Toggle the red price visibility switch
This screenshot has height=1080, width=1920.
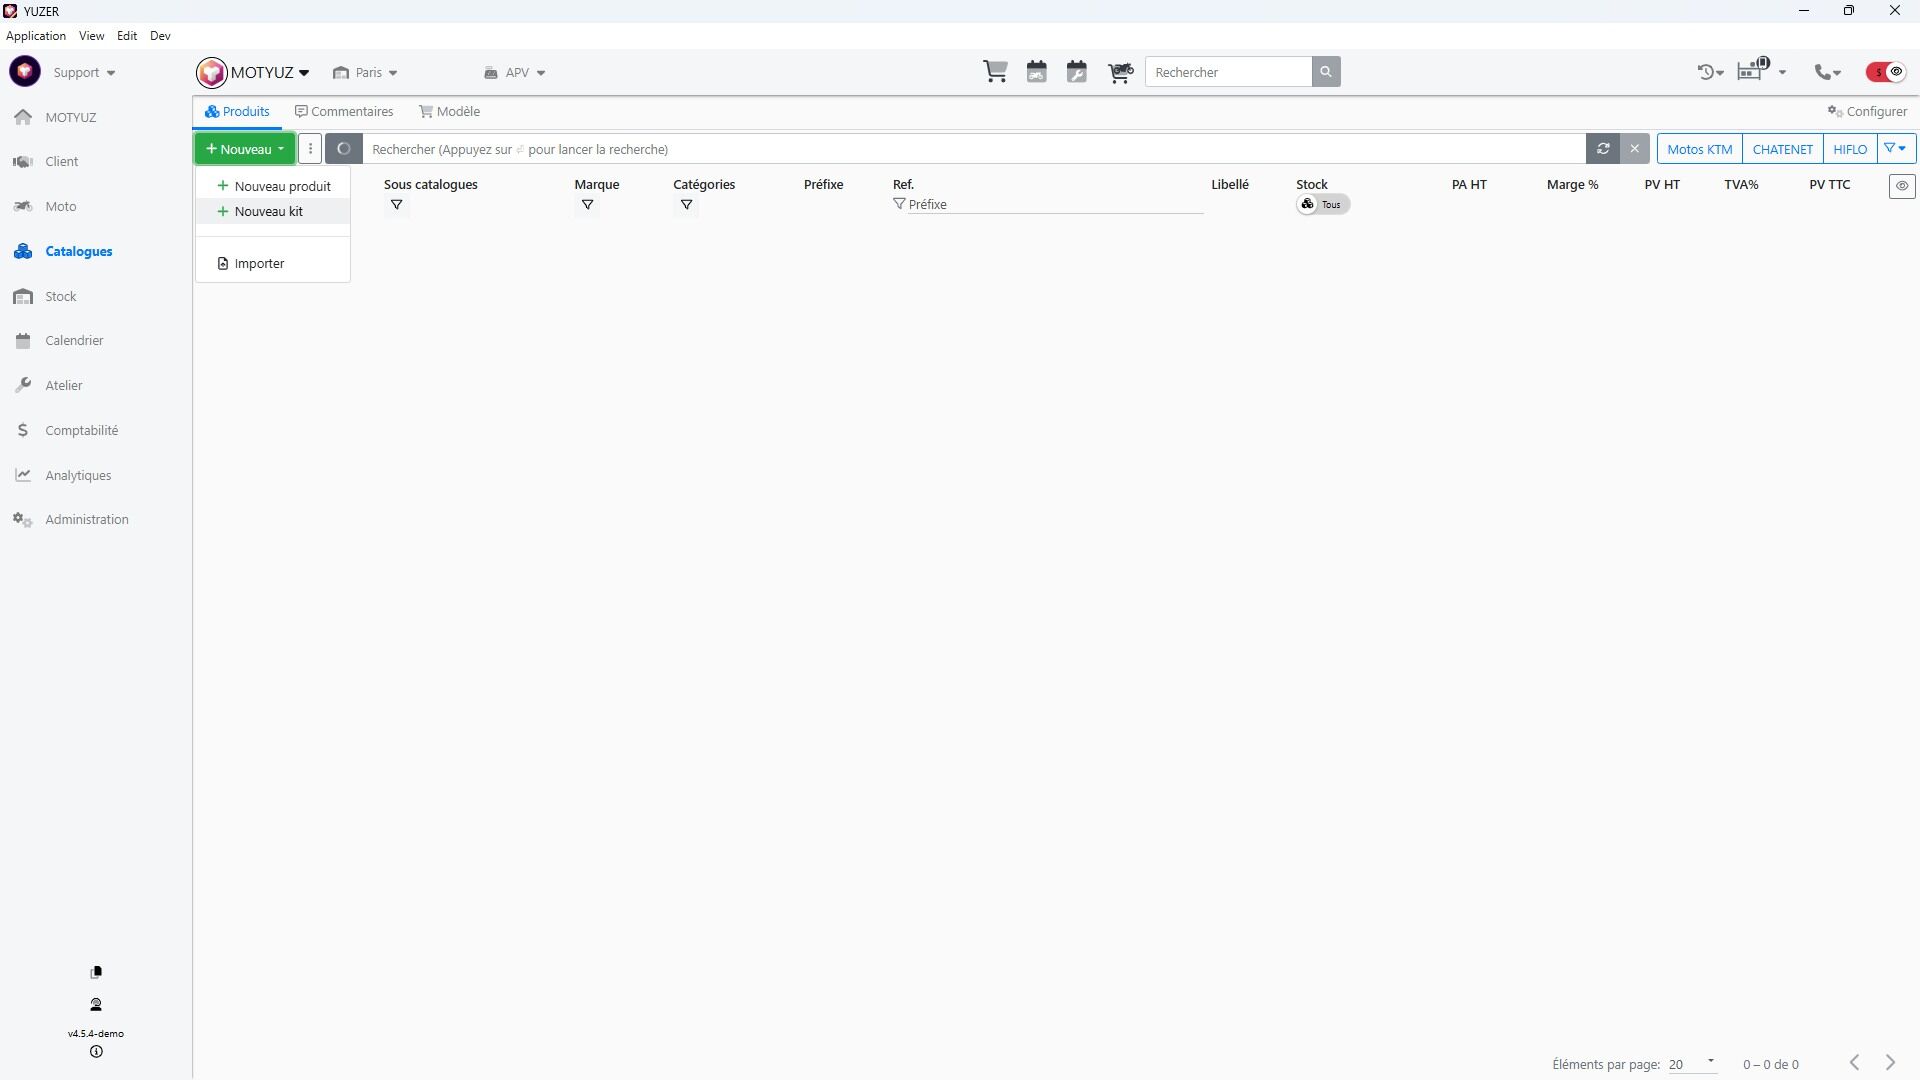point(1886,72)
